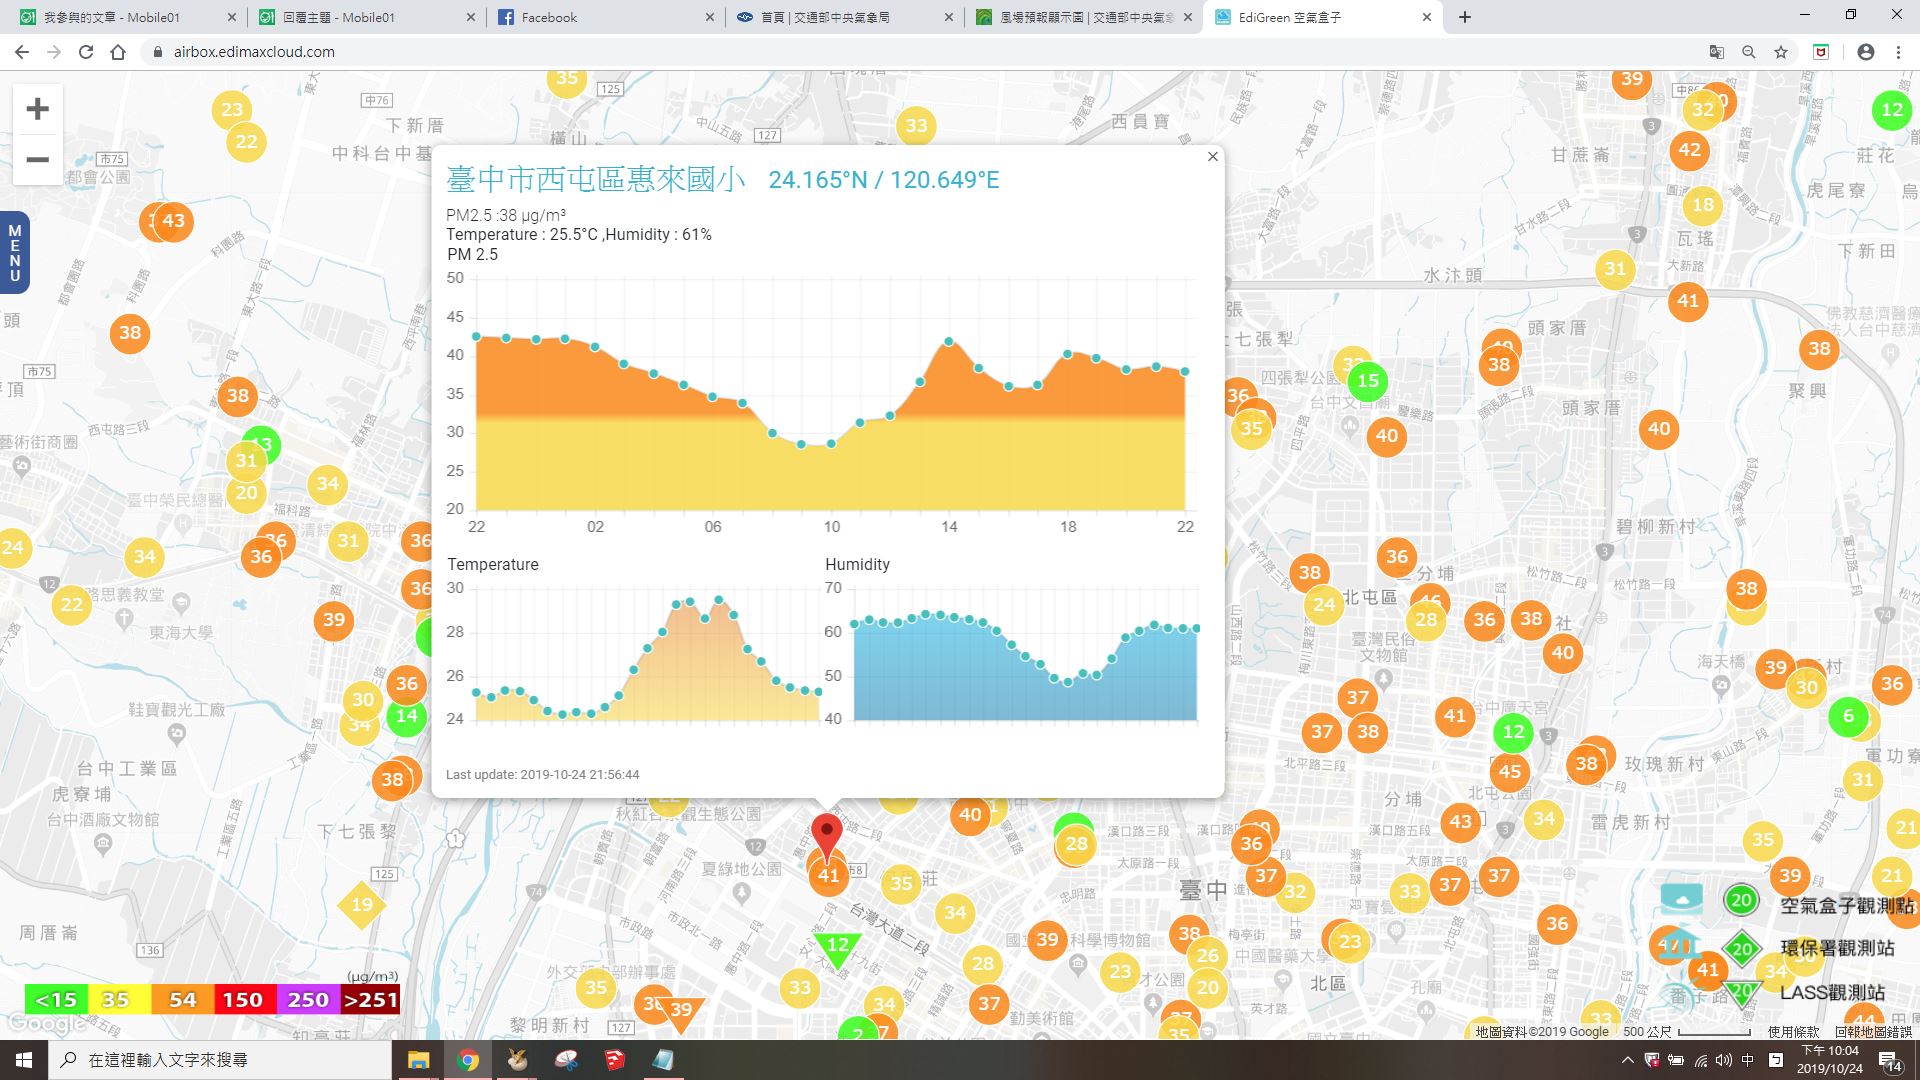Viewport: 1920px width, 1080px height.
Task: Open the Windows Start menu
Action: pos(24,1060)
